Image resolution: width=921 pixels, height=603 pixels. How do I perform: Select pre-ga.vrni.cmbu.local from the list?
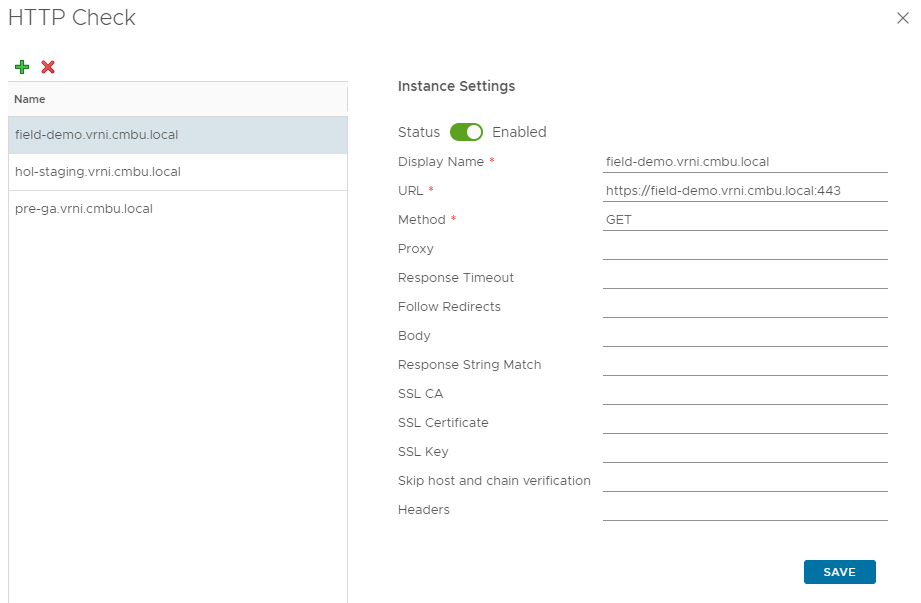click(84, 208)
